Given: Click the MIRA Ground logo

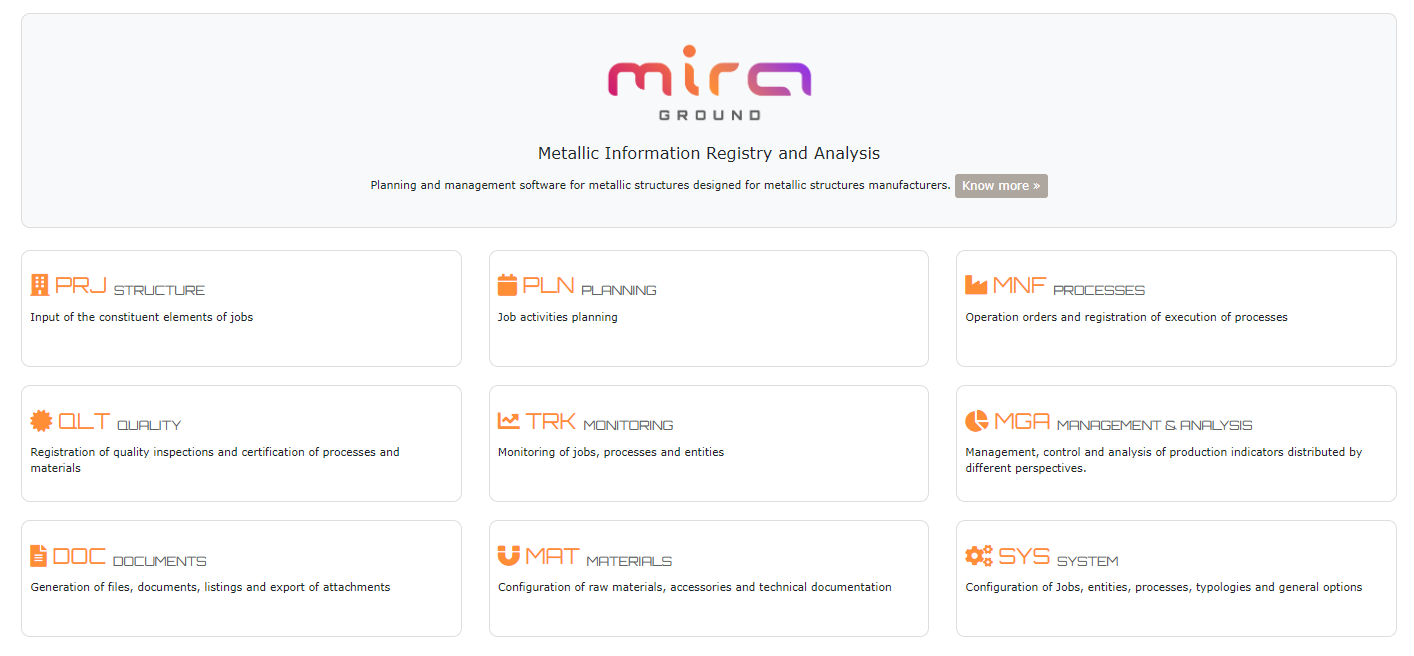Looking at the screenshot, I should (709, 83).
